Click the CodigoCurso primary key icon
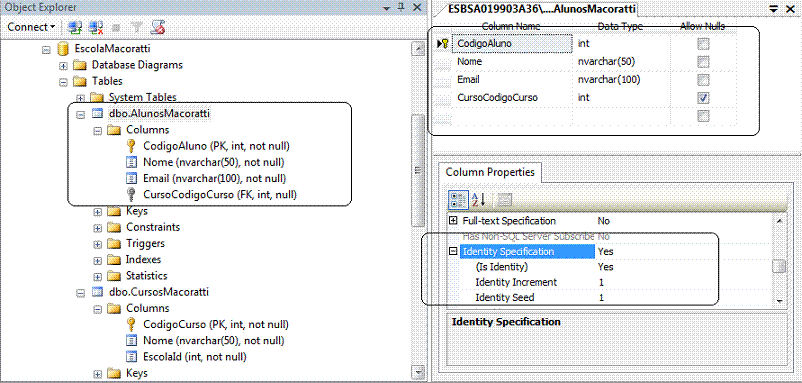 131,324
